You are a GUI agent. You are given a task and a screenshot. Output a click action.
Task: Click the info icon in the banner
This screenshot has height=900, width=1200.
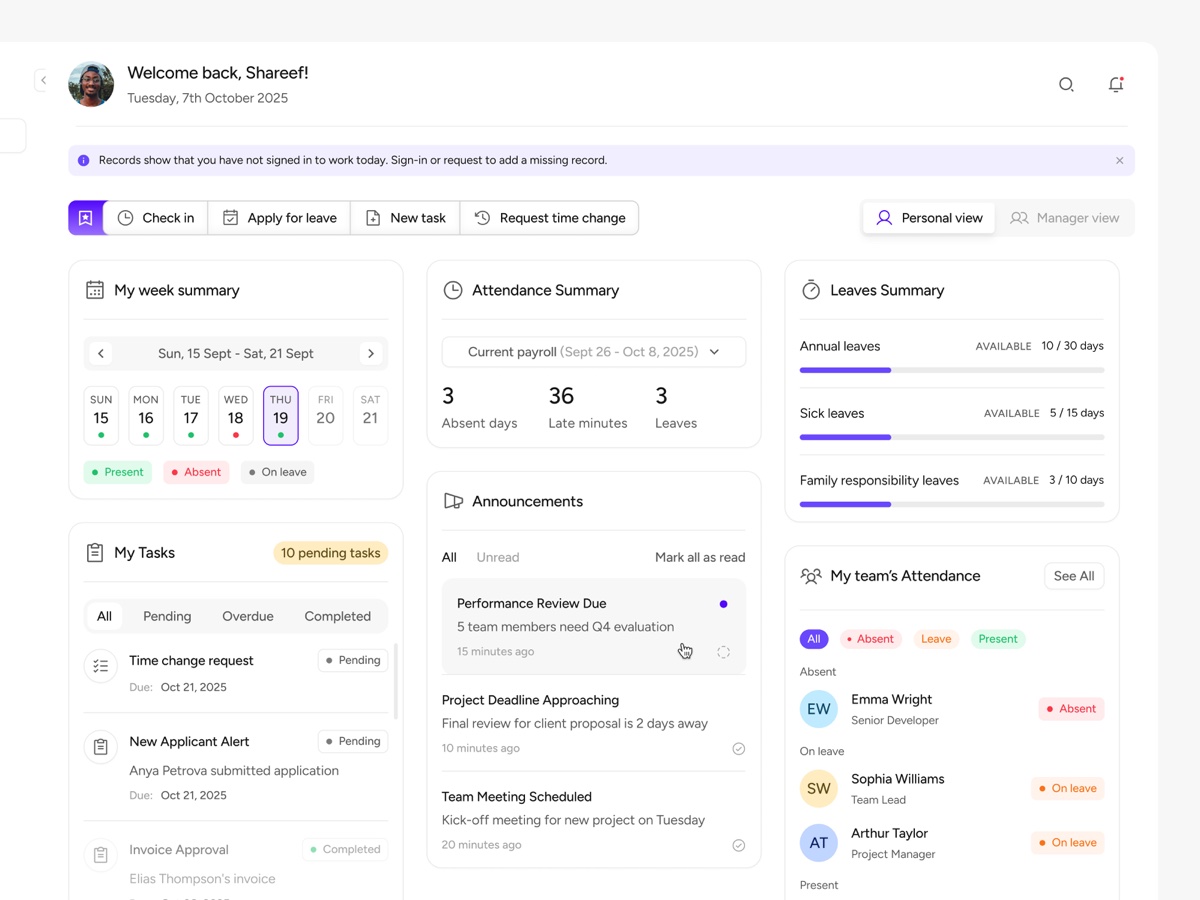[x=83, y=160]
